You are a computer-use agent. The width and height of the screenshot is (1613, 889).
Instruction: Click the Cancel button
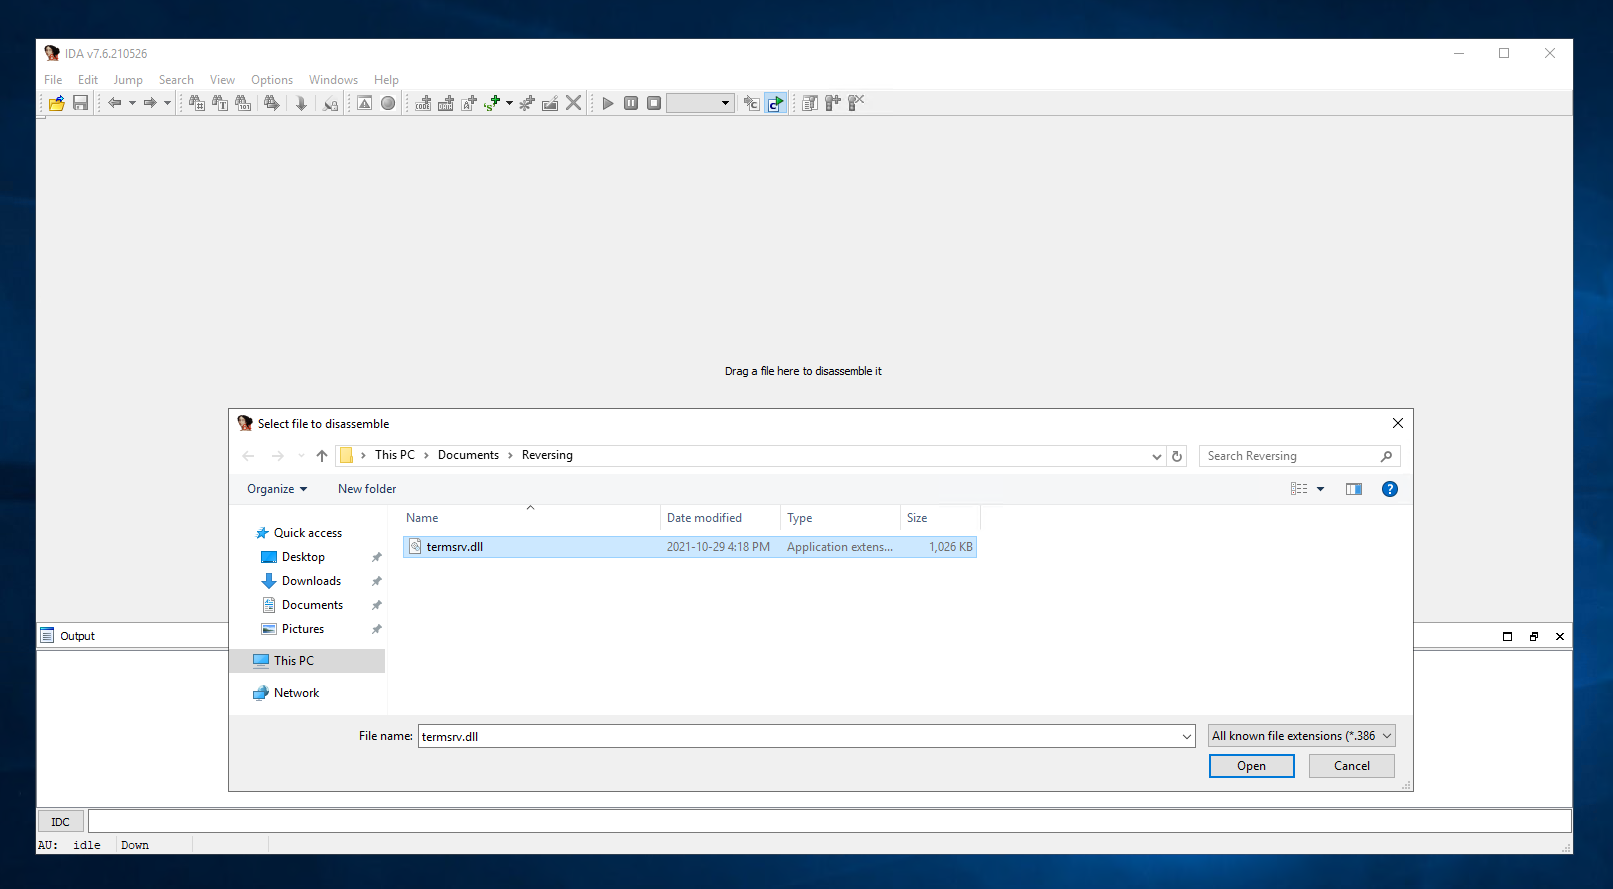click(1351, 766)
